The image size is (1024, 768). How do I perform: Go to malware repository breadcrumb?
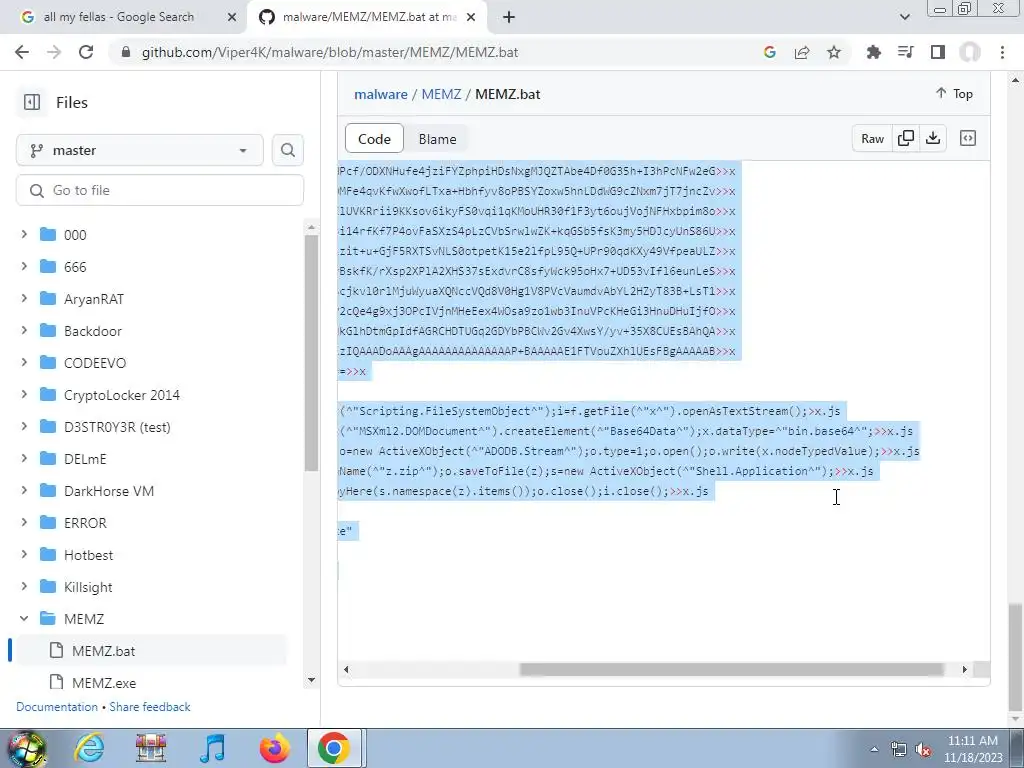point(381,94)
